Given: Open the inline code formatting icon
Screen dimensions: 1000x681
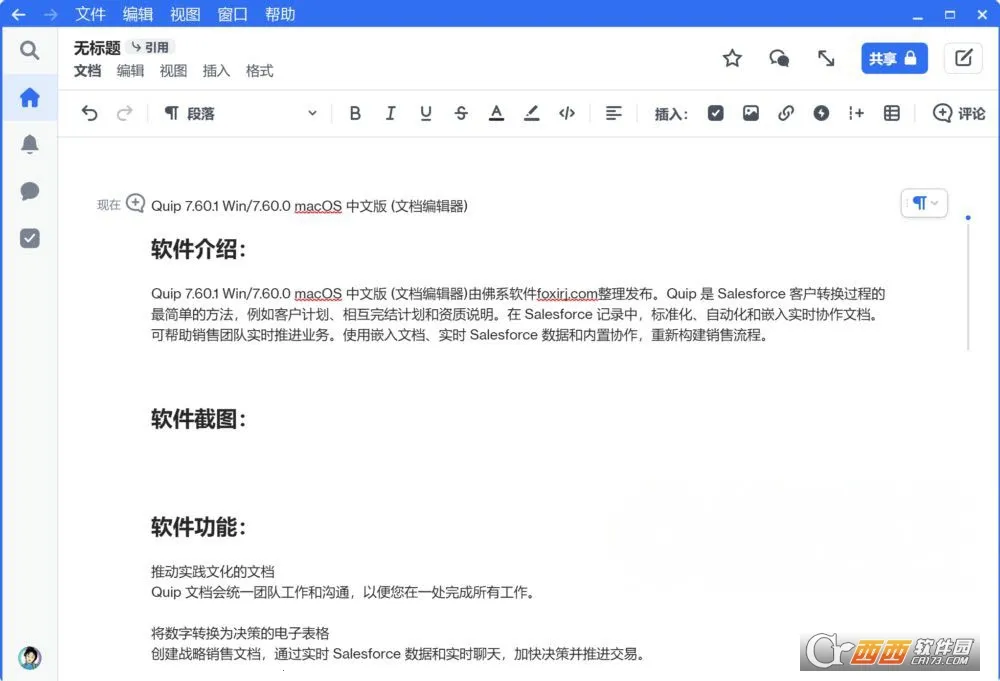Looking at the screenshot, I should click(x=566, y=113).
